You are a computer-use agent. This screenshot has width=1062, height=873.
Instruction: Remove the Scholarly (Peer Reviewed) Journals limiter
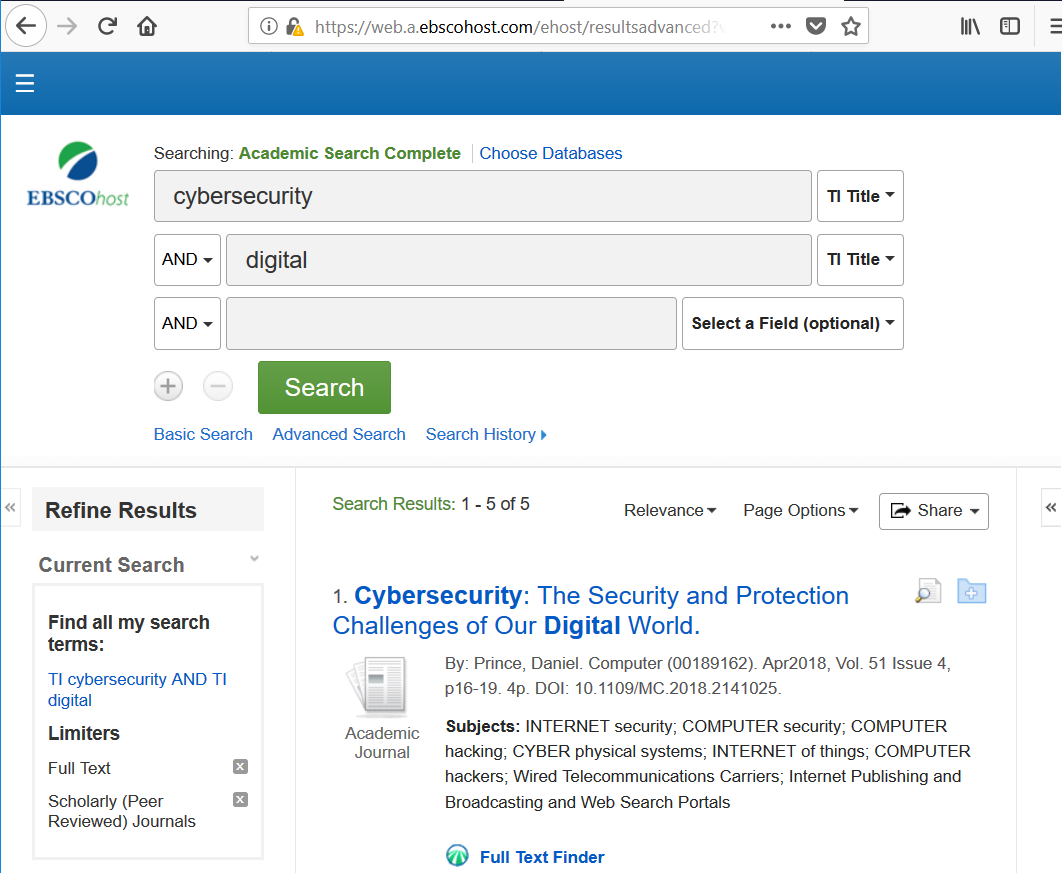(240, 799)
